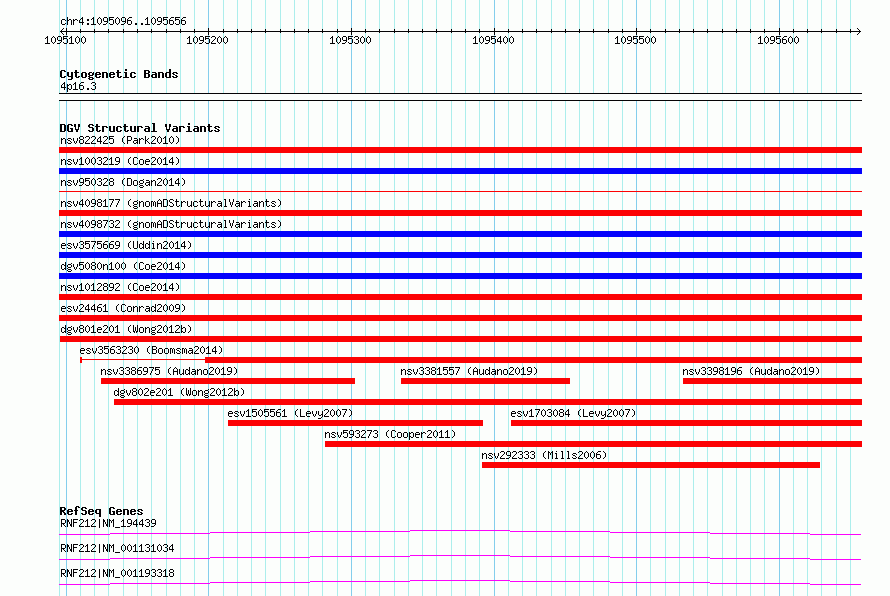Open RNF212|NM_194439 gene label
Viewport: 890px width, 596px height.
108,523
